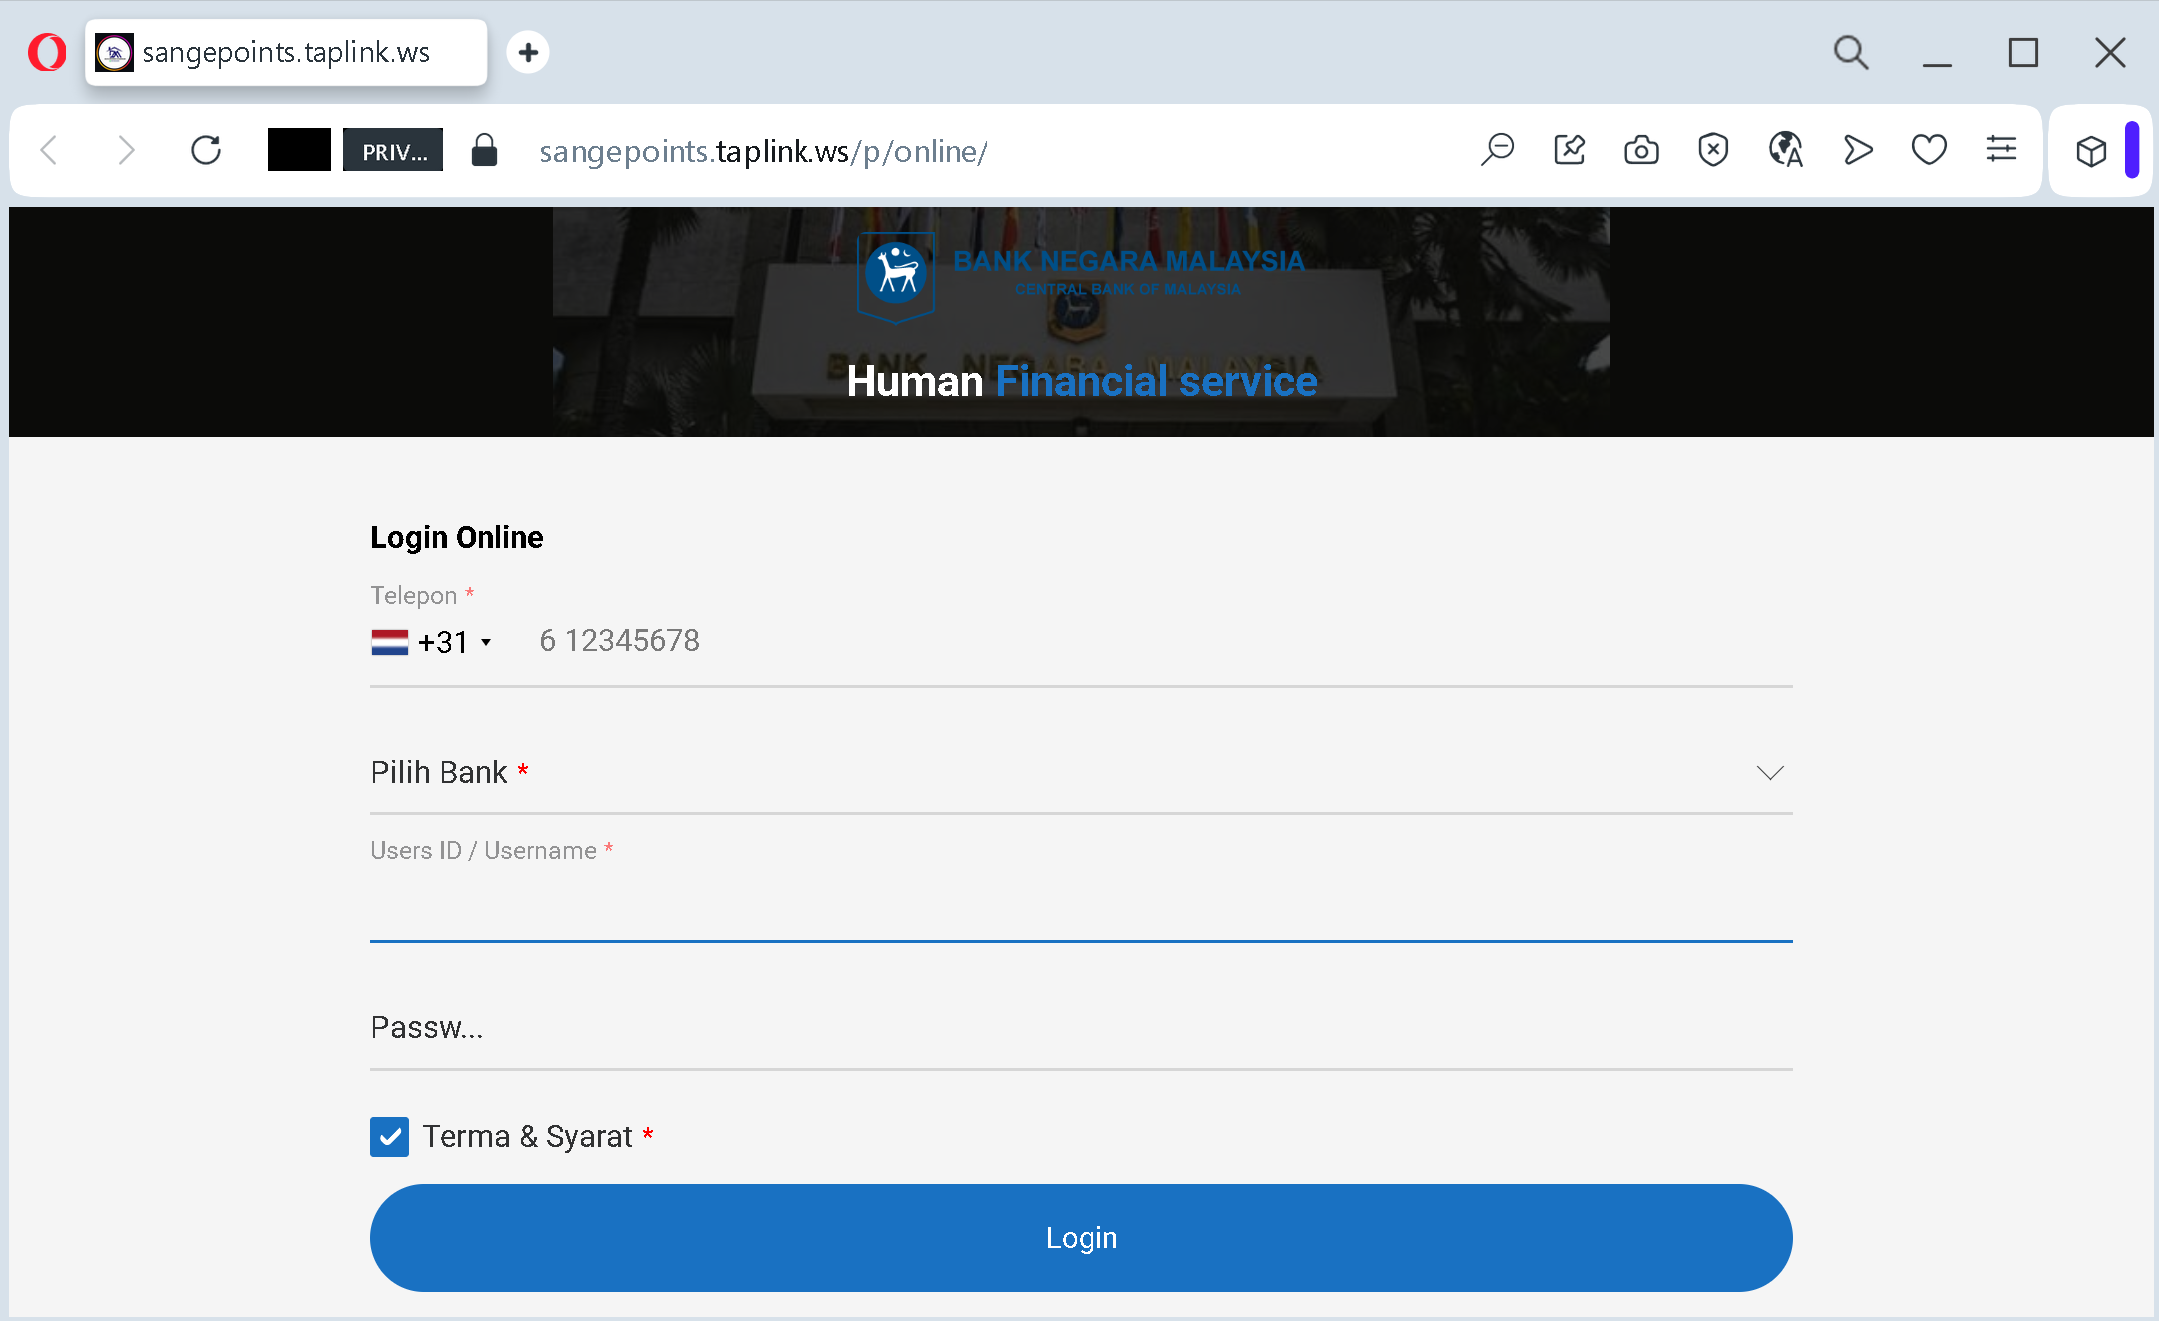Click the reload page icon
The image size is (2159, 1321).
[x=206, y=150]
